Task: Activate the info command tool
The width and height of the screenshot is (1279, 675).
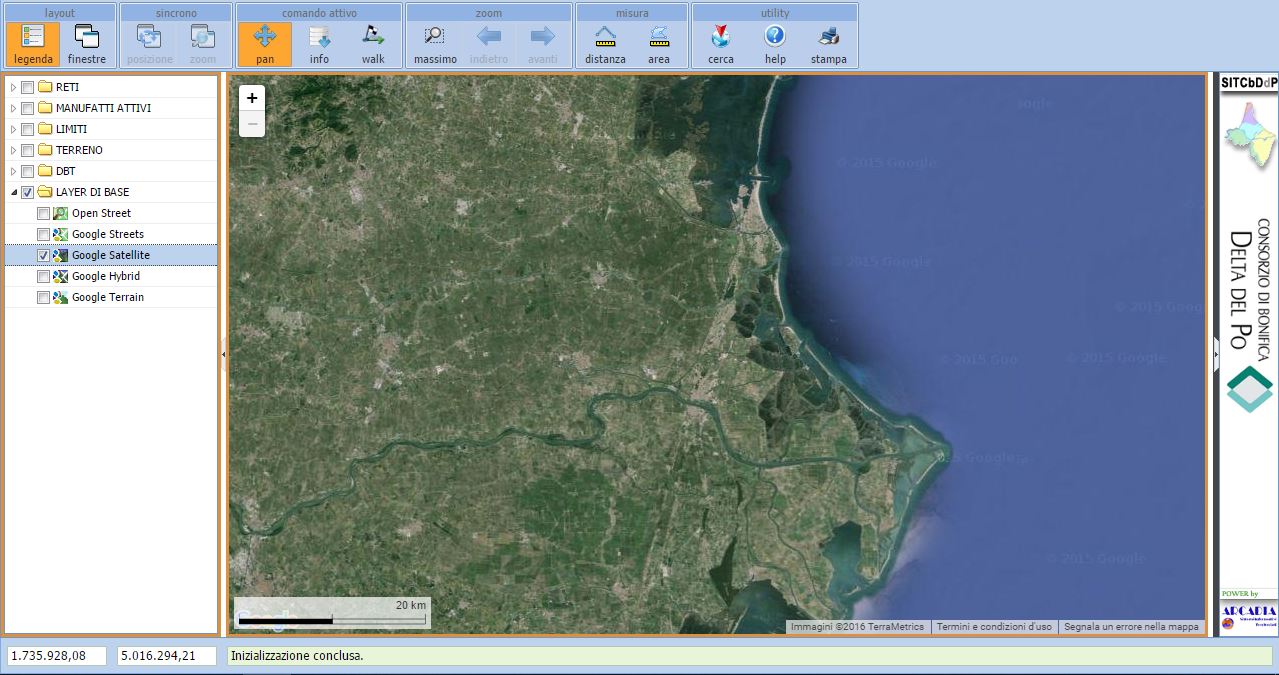Action: click(319, 45)
